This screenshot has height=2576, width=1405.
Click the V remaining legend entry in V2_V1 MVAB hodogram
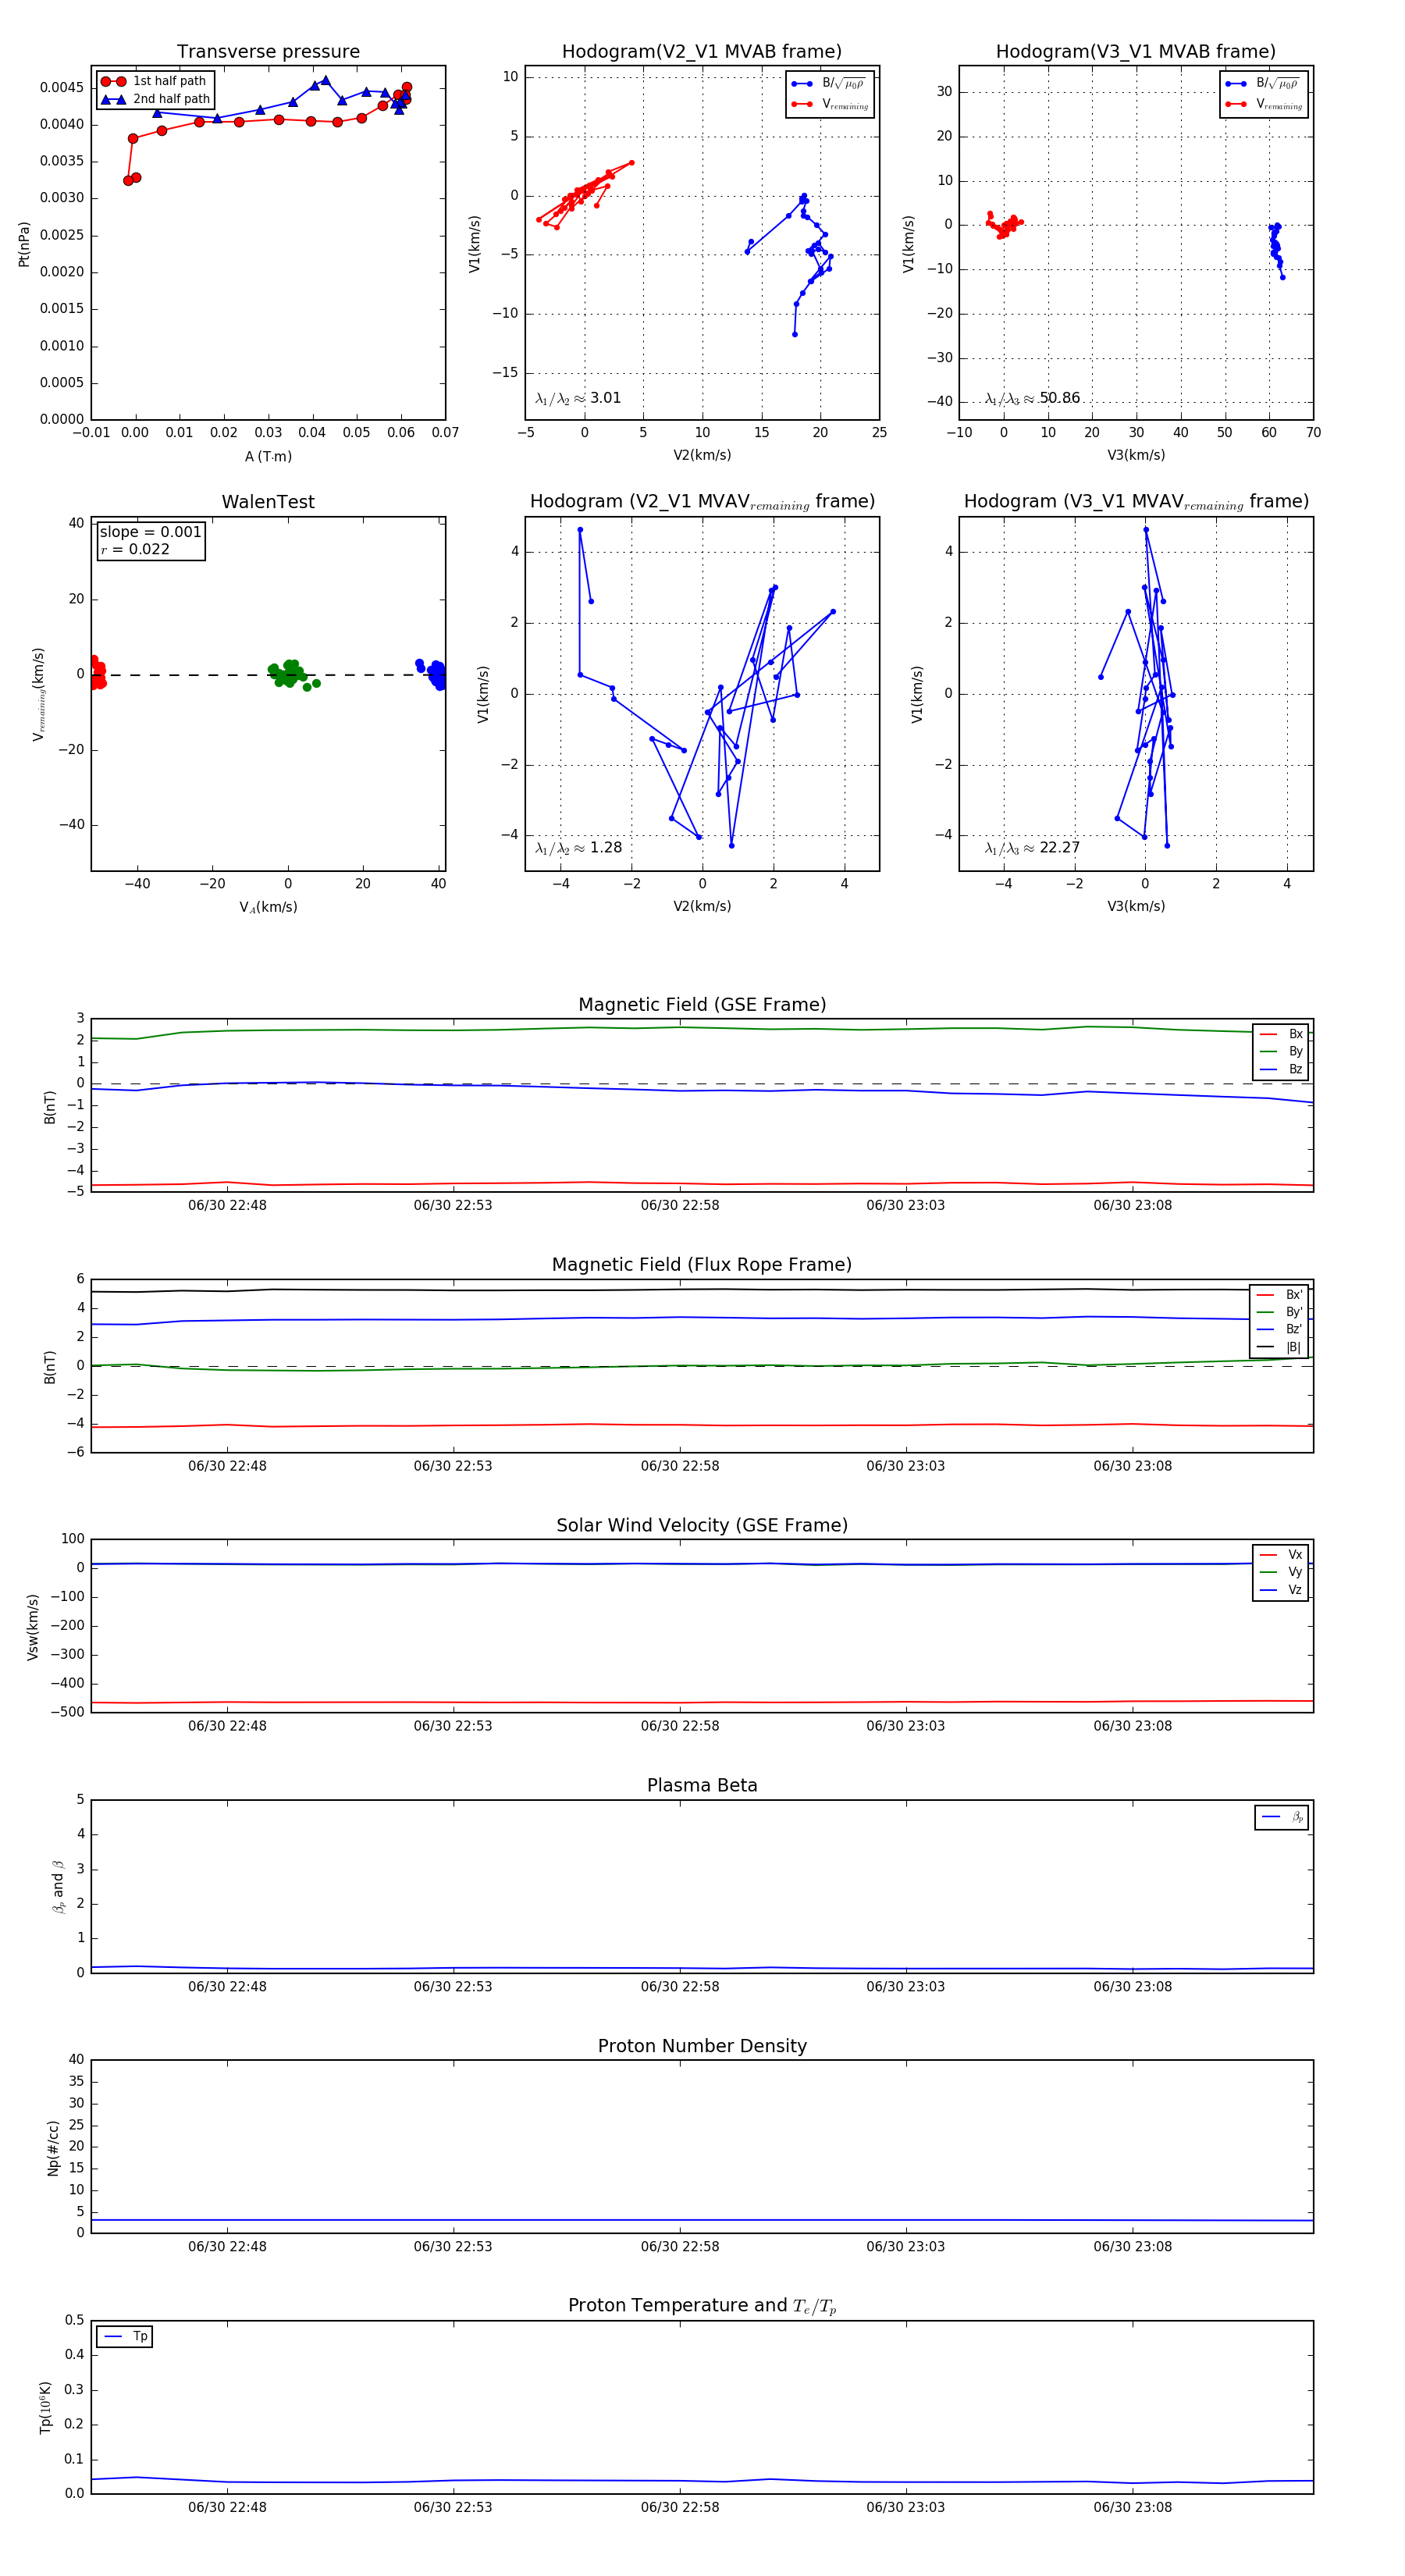[x=829, y=104]
